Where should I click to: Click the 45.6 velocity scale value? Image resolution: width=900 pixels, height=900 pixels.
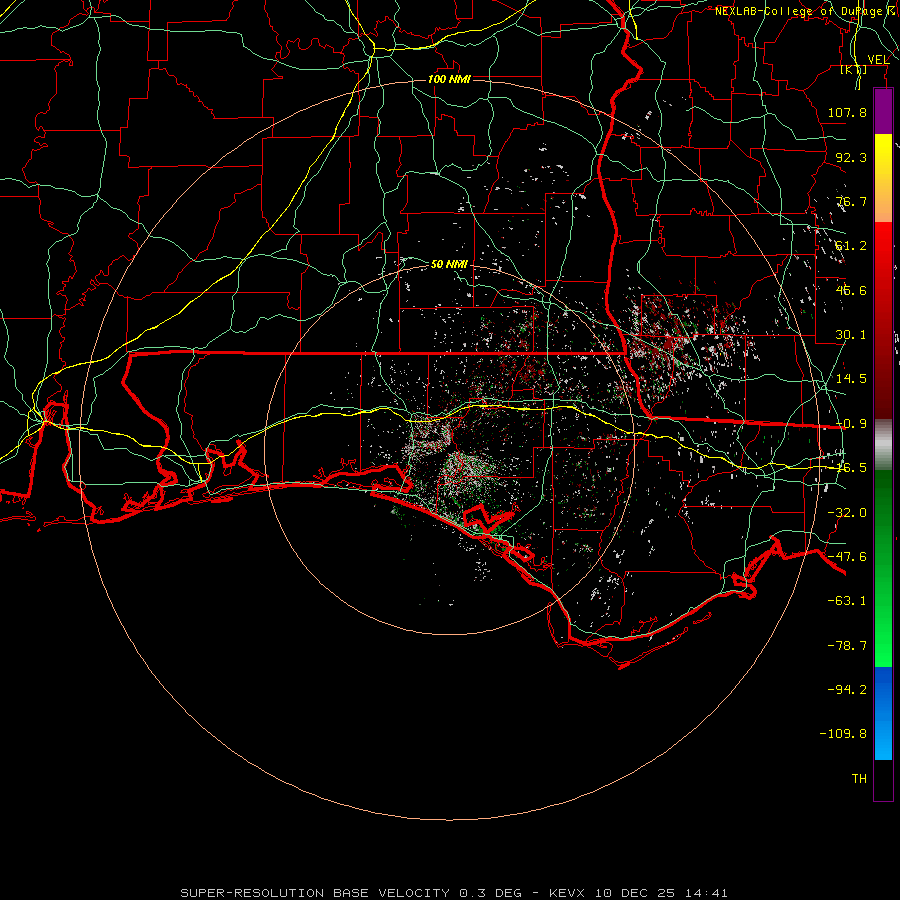click(x=851, y=290)
